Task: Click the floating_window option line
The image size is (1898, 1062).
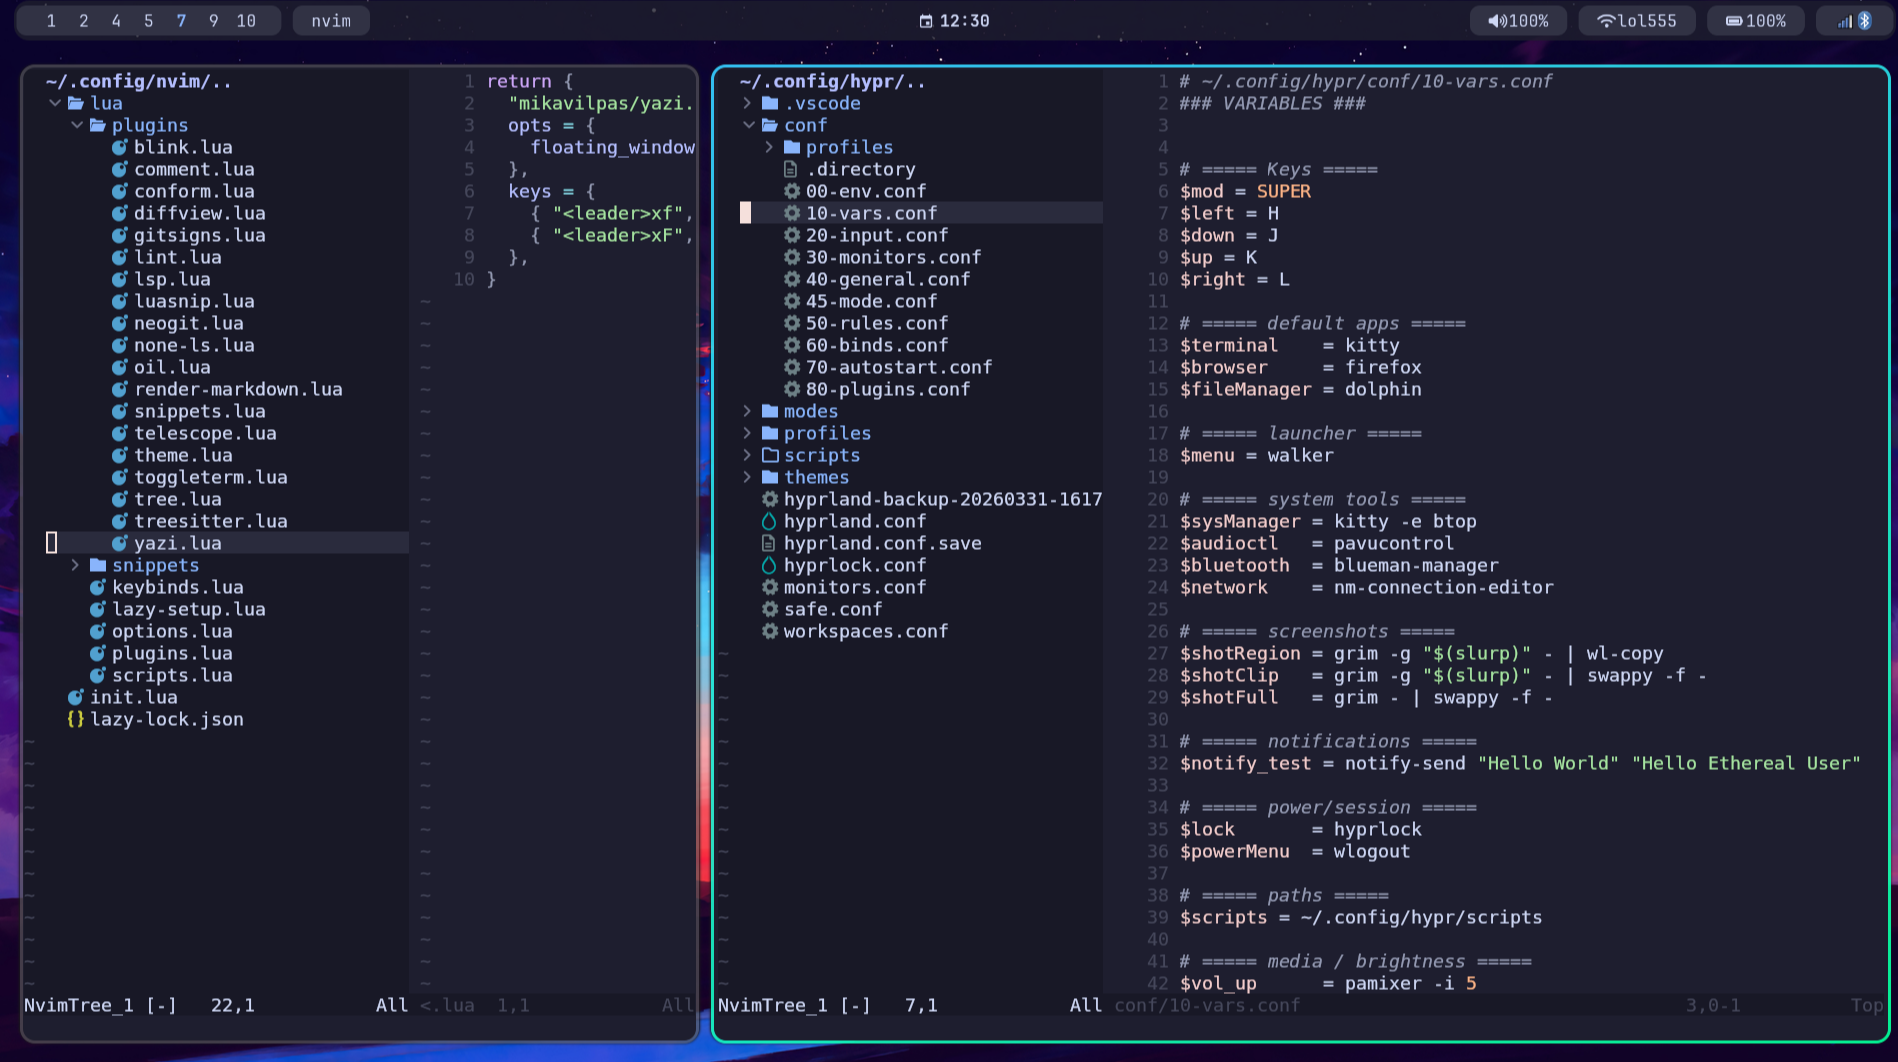Action: pos(612,147)
